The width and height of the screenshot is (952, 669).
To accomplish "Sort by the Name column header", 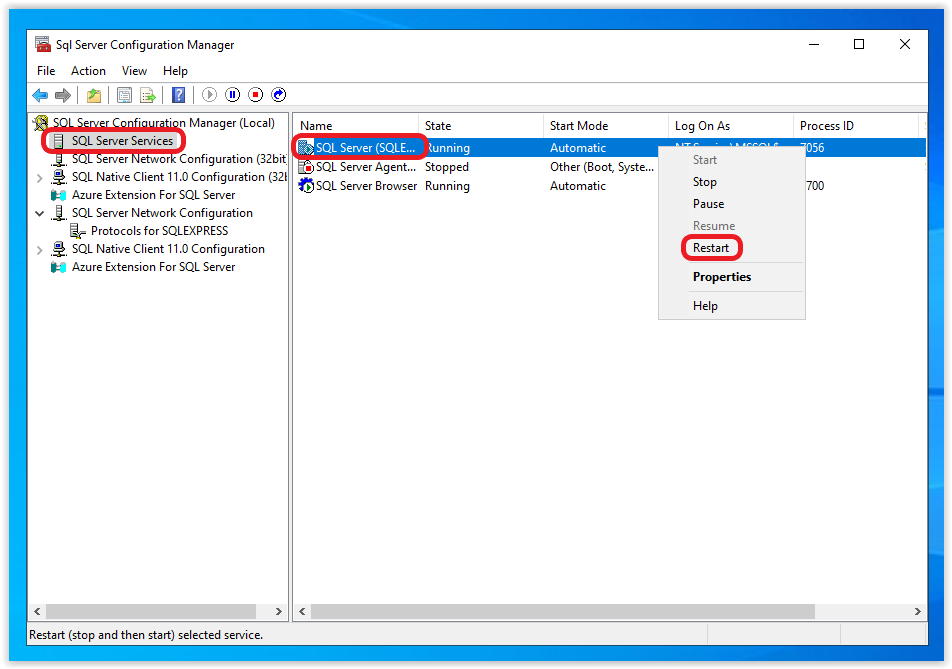I will click(356, 126).
